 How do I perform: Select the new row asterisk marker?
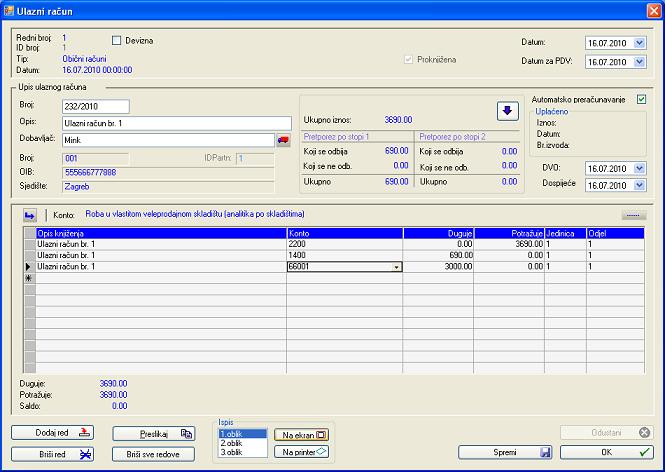[29, 278]
